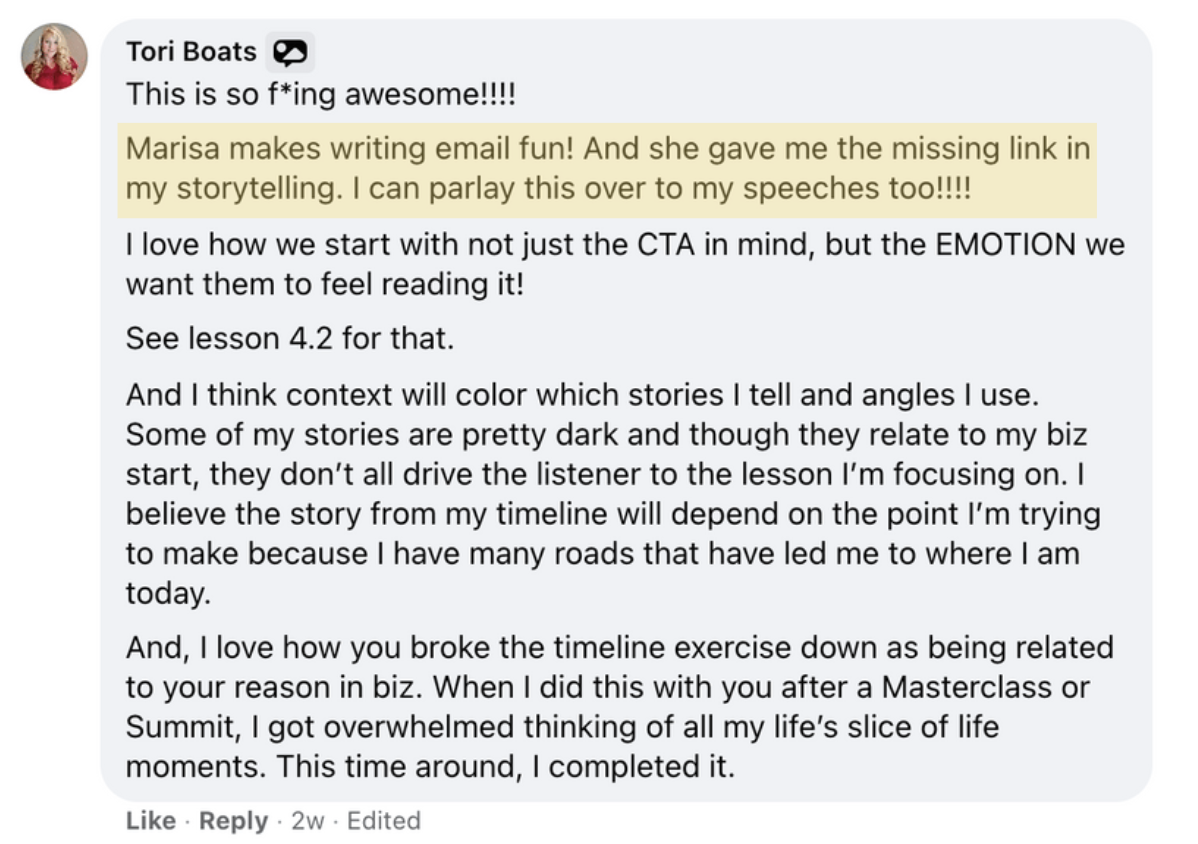Click 'want them to feel reading it!' line
Image resolution: width=1198 pixels, height=844 pixels.
pyautogui.click(x=325, y=284)
